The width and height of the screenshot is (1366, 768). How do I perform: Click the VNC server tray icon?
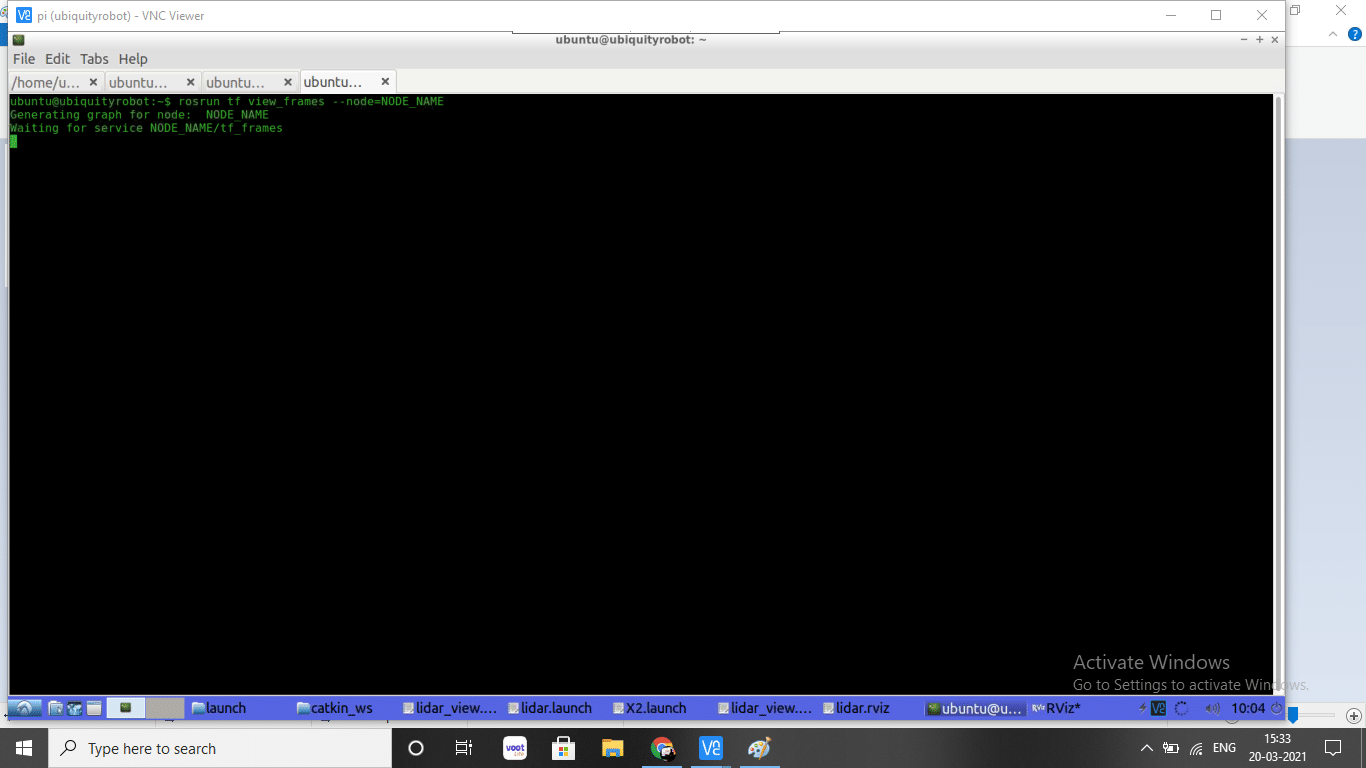point(1158,708)
